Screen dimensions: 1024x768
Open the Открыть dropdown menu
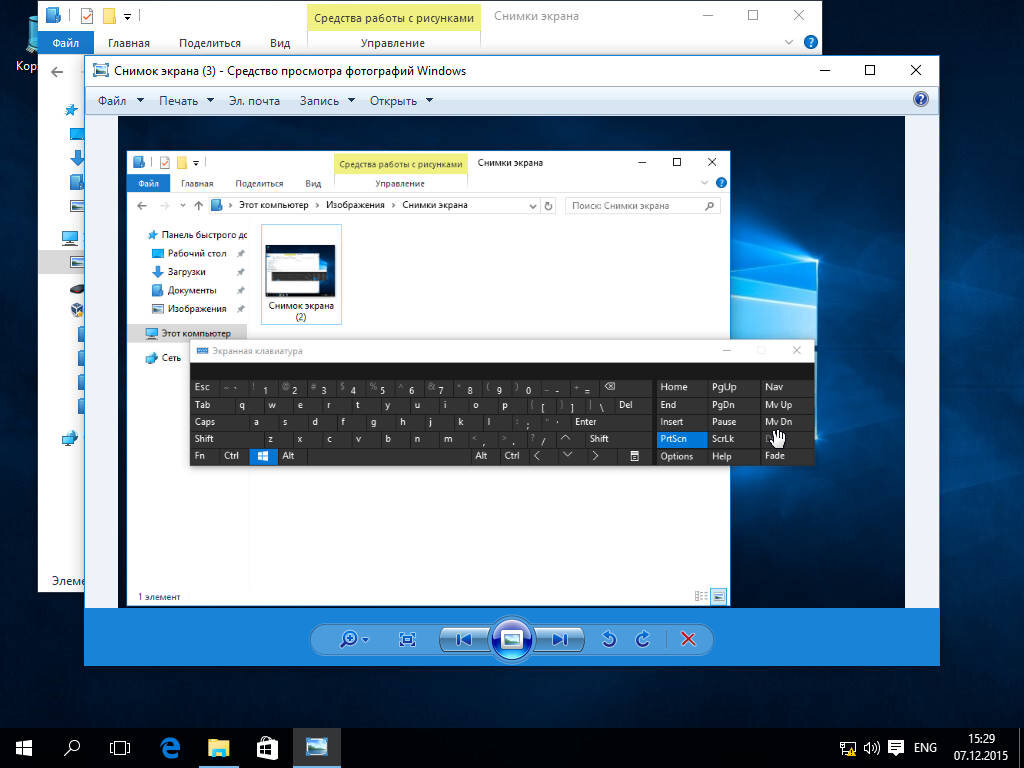click(x=401, y=101)
